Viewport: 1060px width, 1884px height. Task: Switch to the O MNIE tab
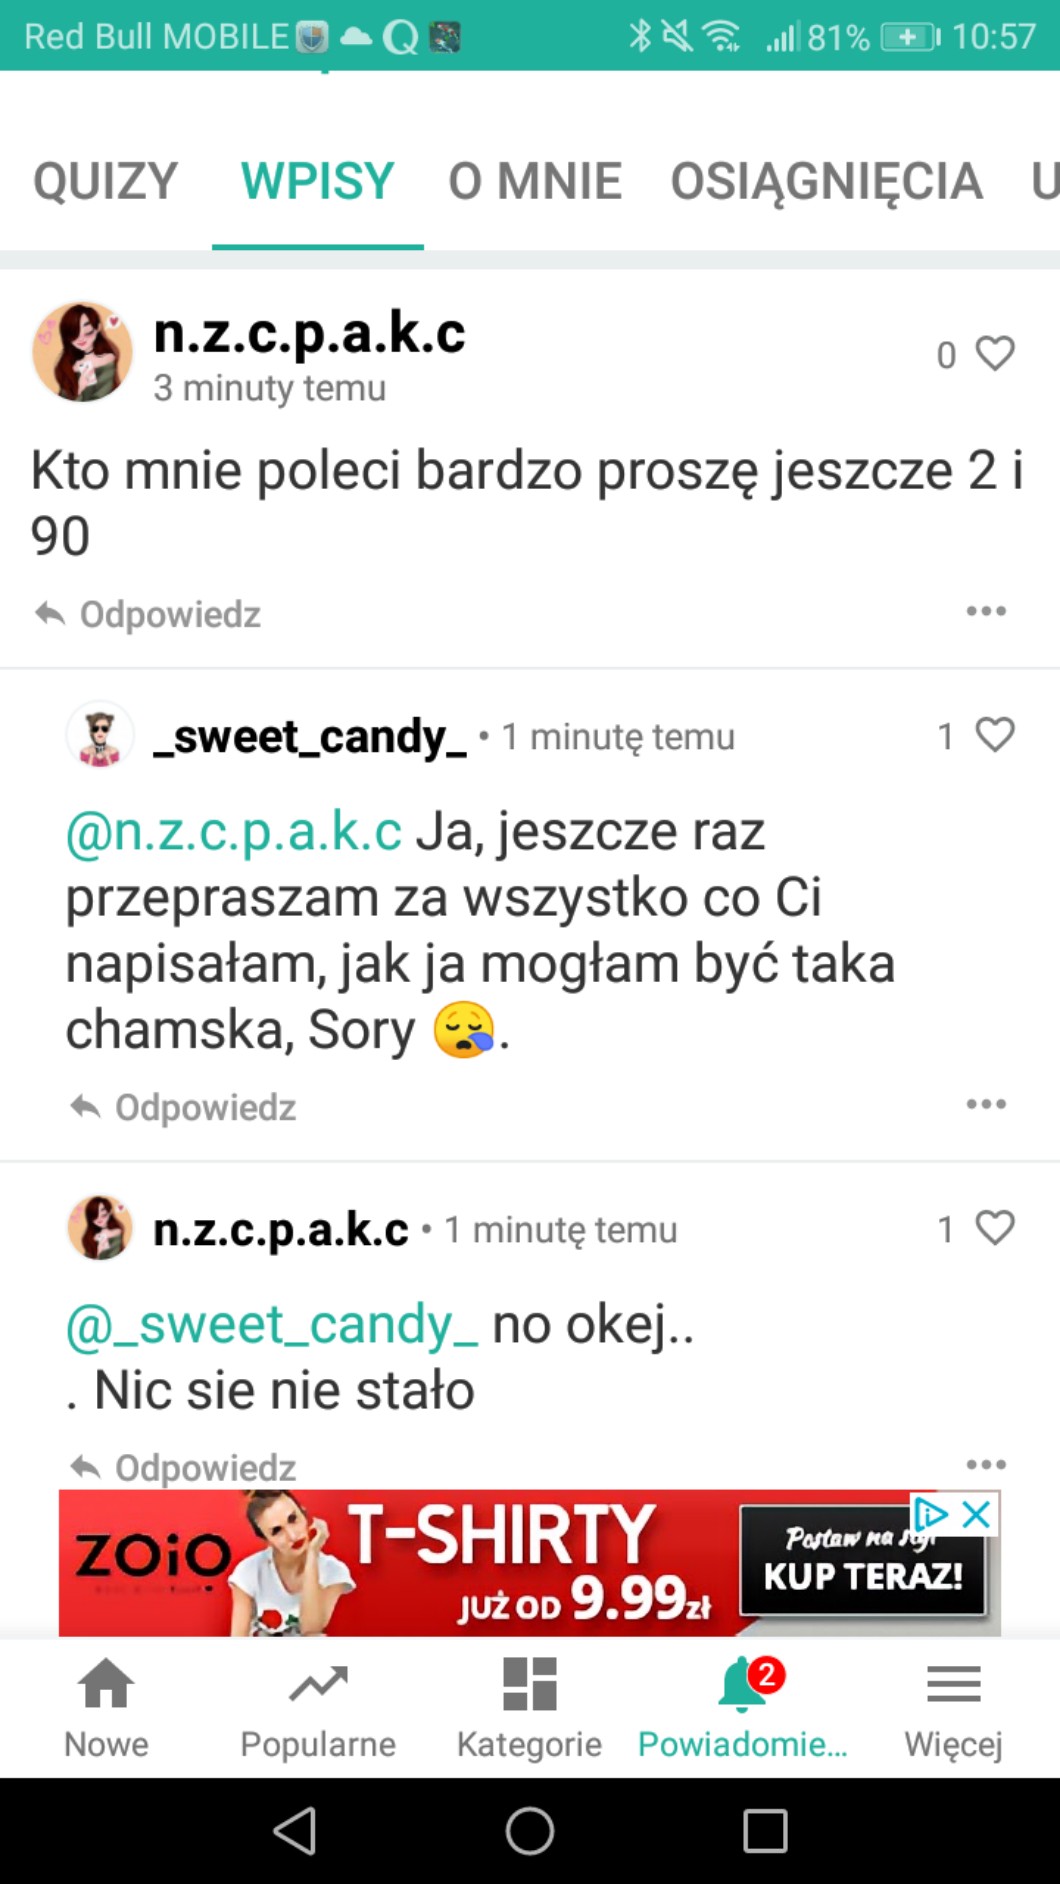coord(535,181)
